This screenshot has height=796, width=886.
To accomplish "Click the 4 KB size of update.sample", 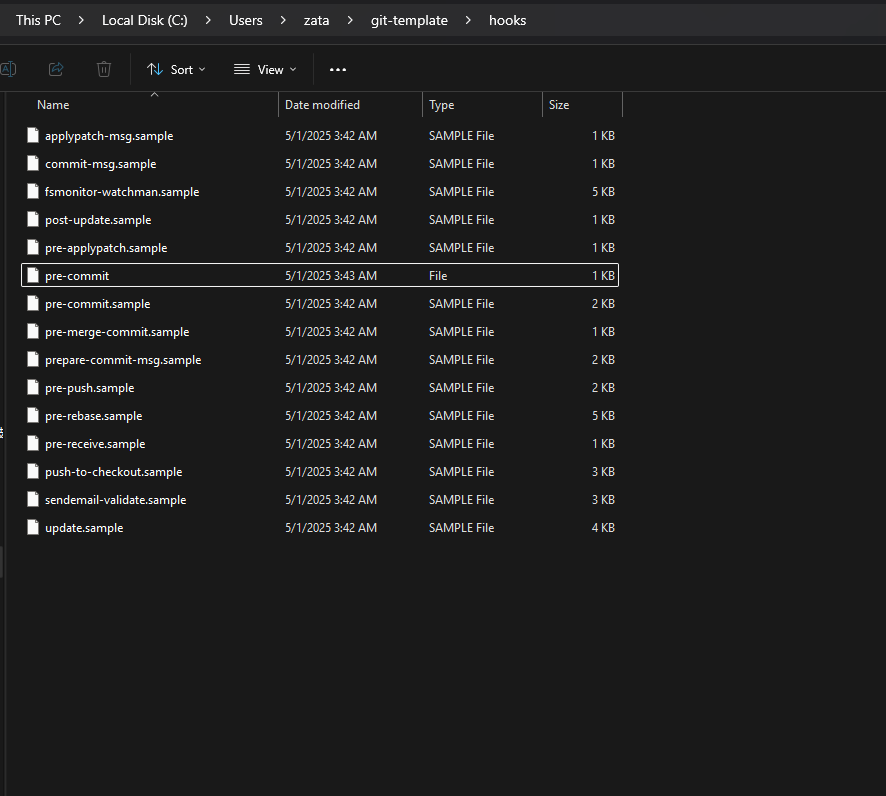I will tap(603, 528).
